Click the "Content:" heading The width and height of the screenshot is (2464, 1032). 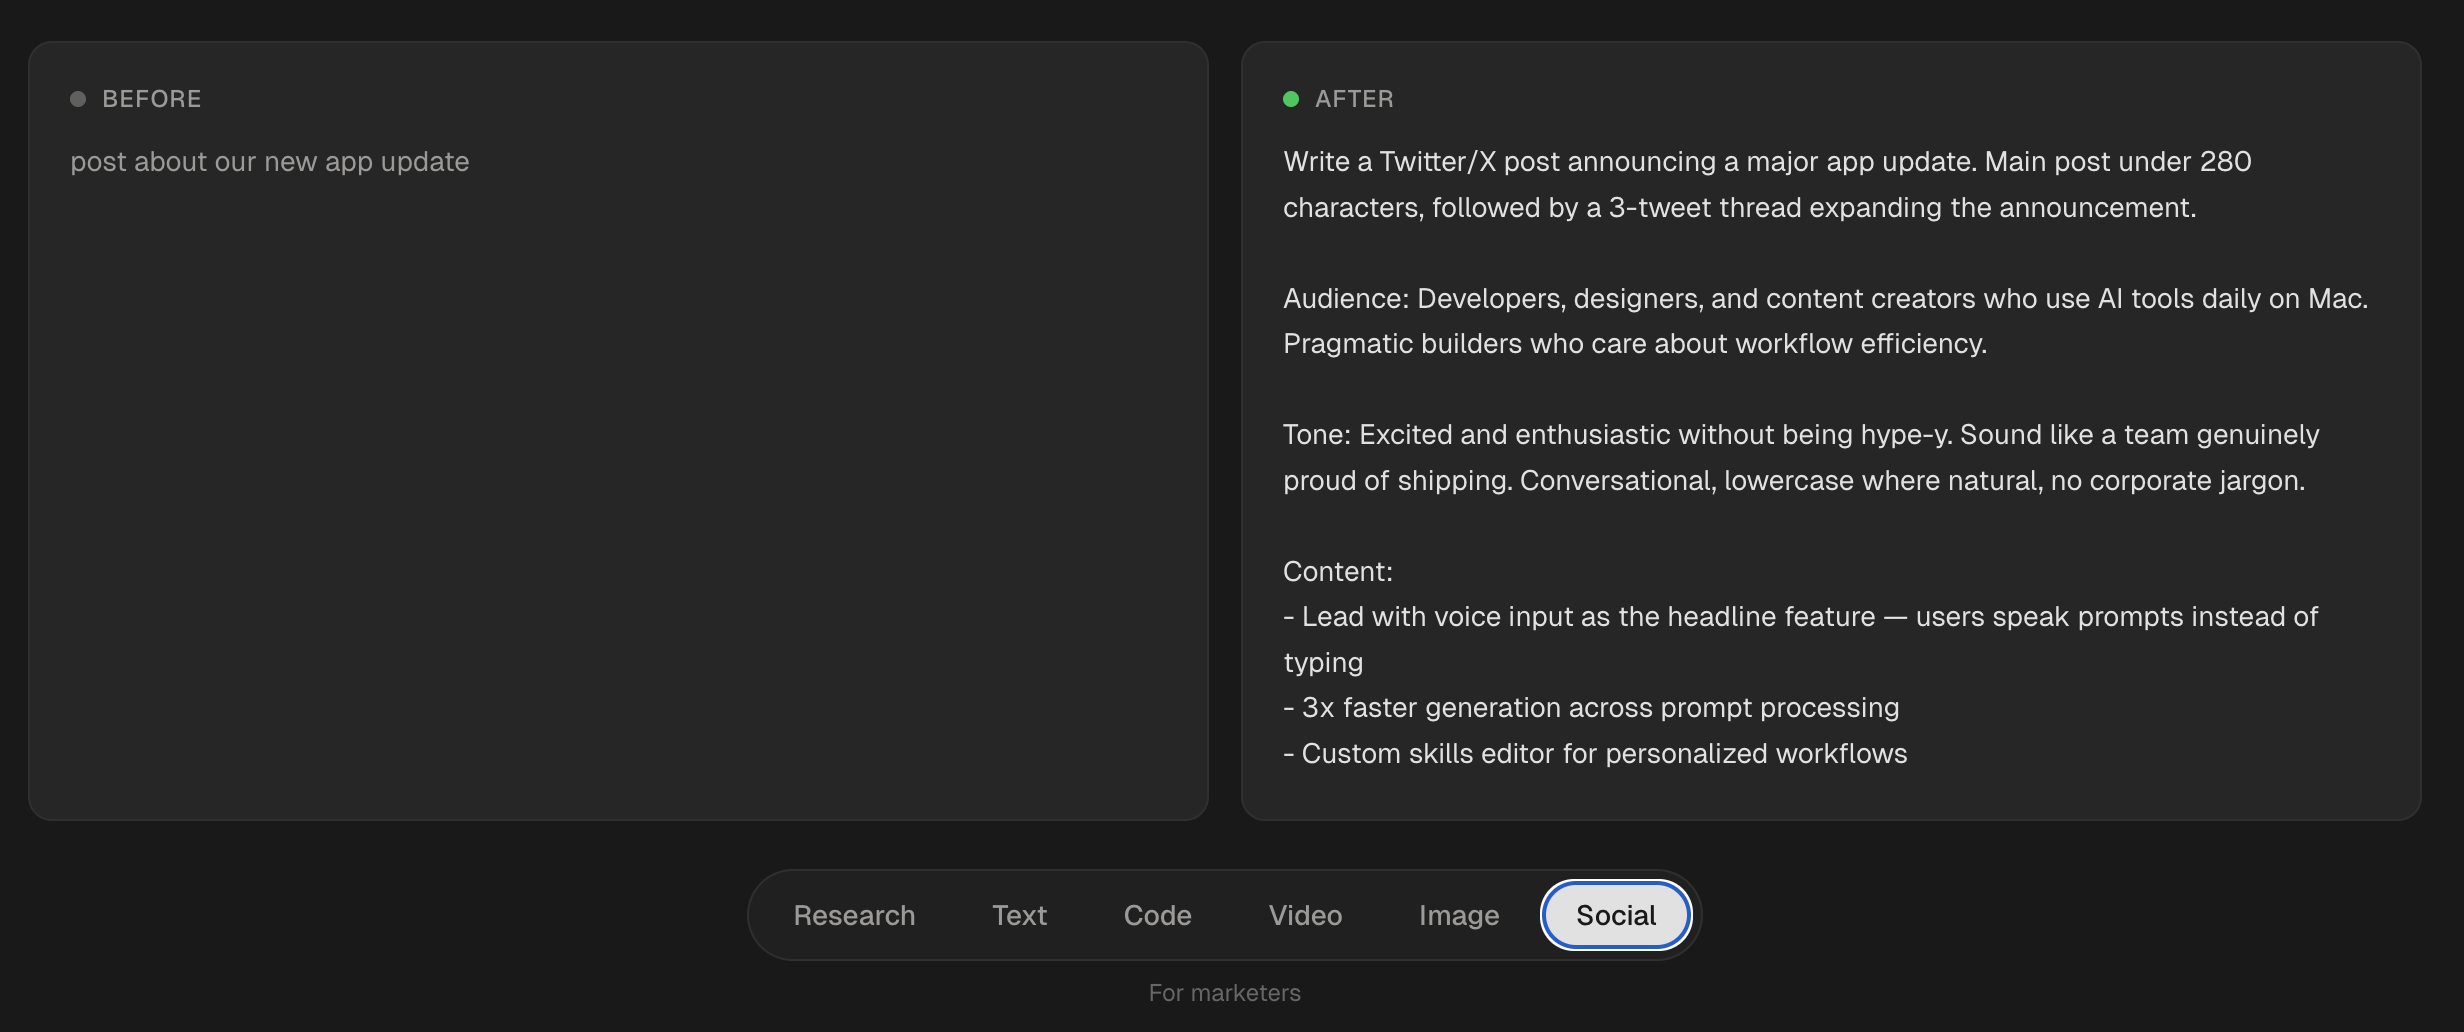pyautogui.click(x=1337, y=572)
